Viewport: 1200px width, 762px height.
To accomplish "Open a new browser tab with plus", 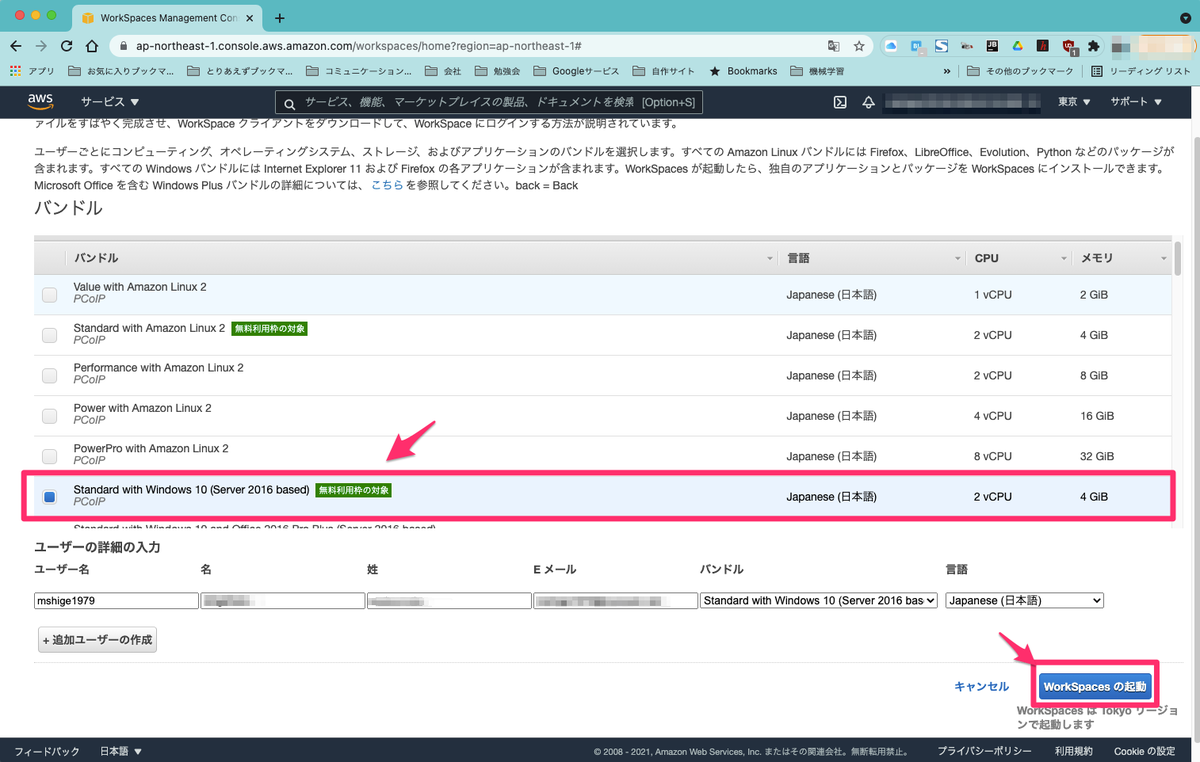I will (279, 18).
